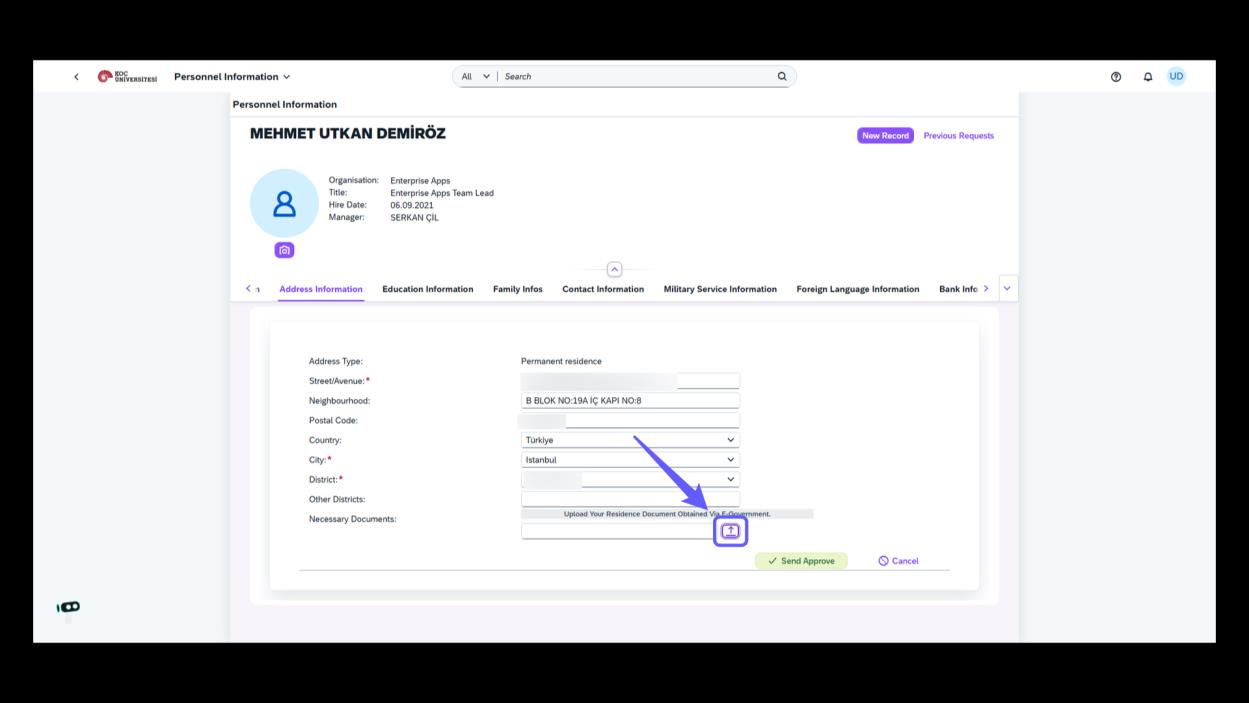Click the Other Districts field

point(630,499)
